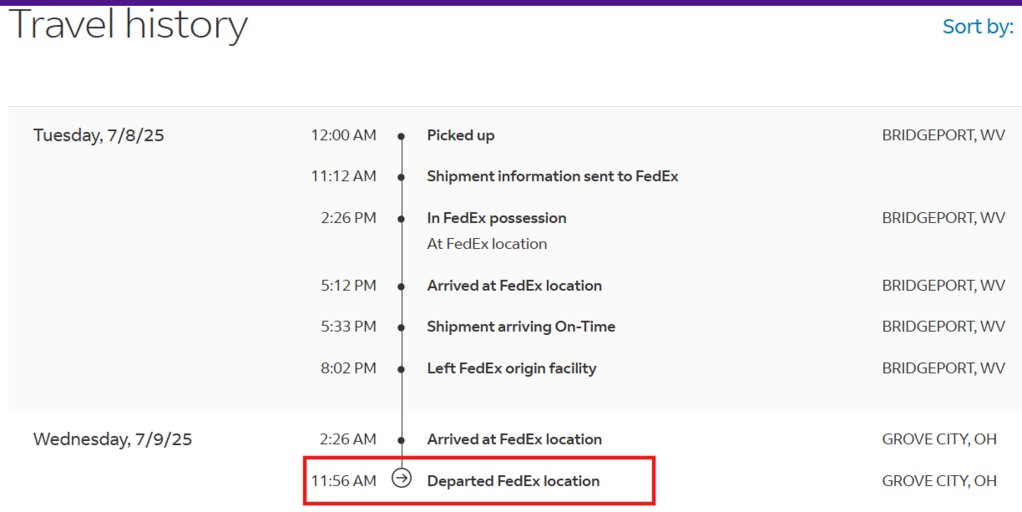Select the Grove City Arrived at FedEx location dot

point(402,440)
